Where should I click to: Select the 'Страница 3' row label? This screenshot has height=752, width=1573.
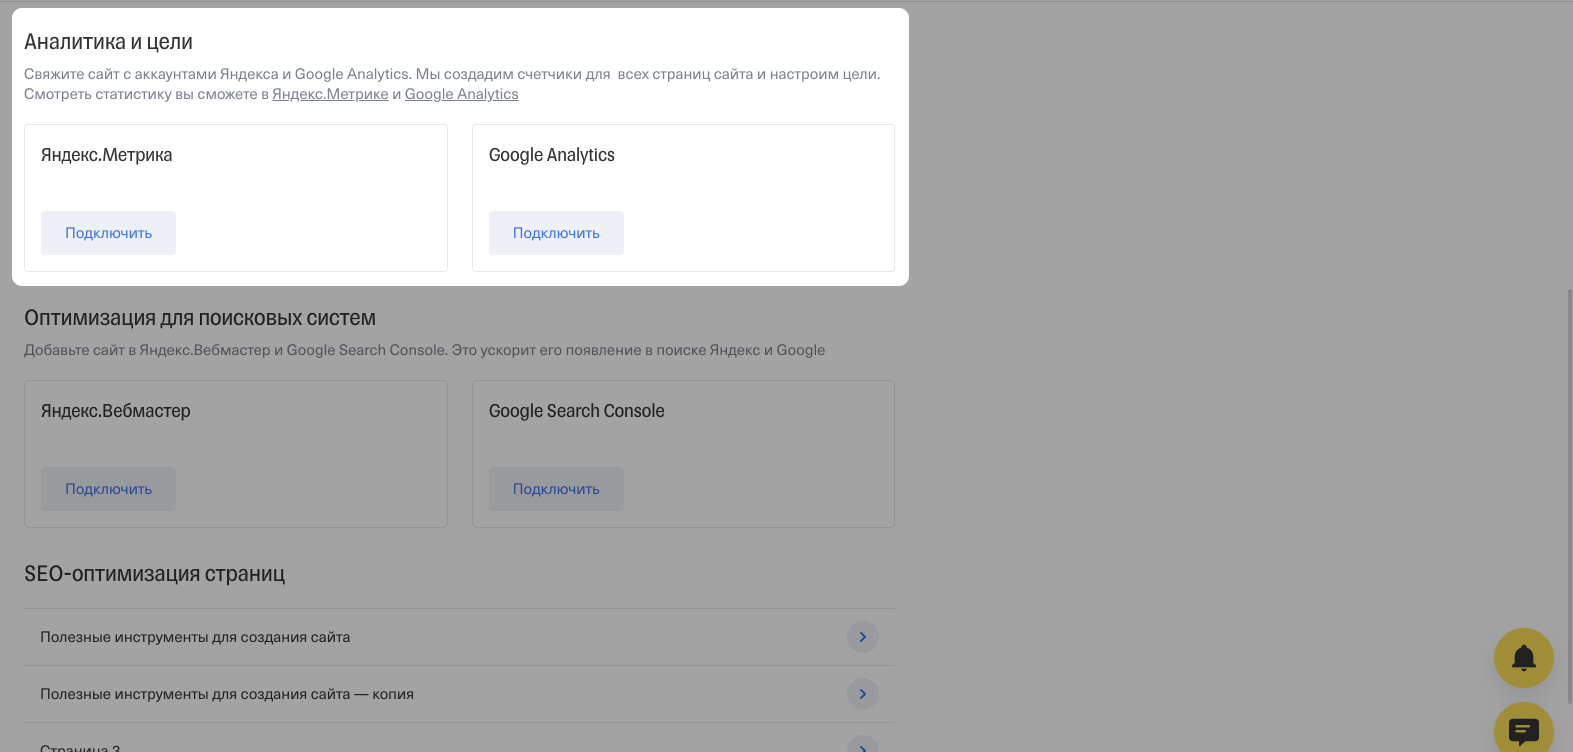click(x=80, y=747)
